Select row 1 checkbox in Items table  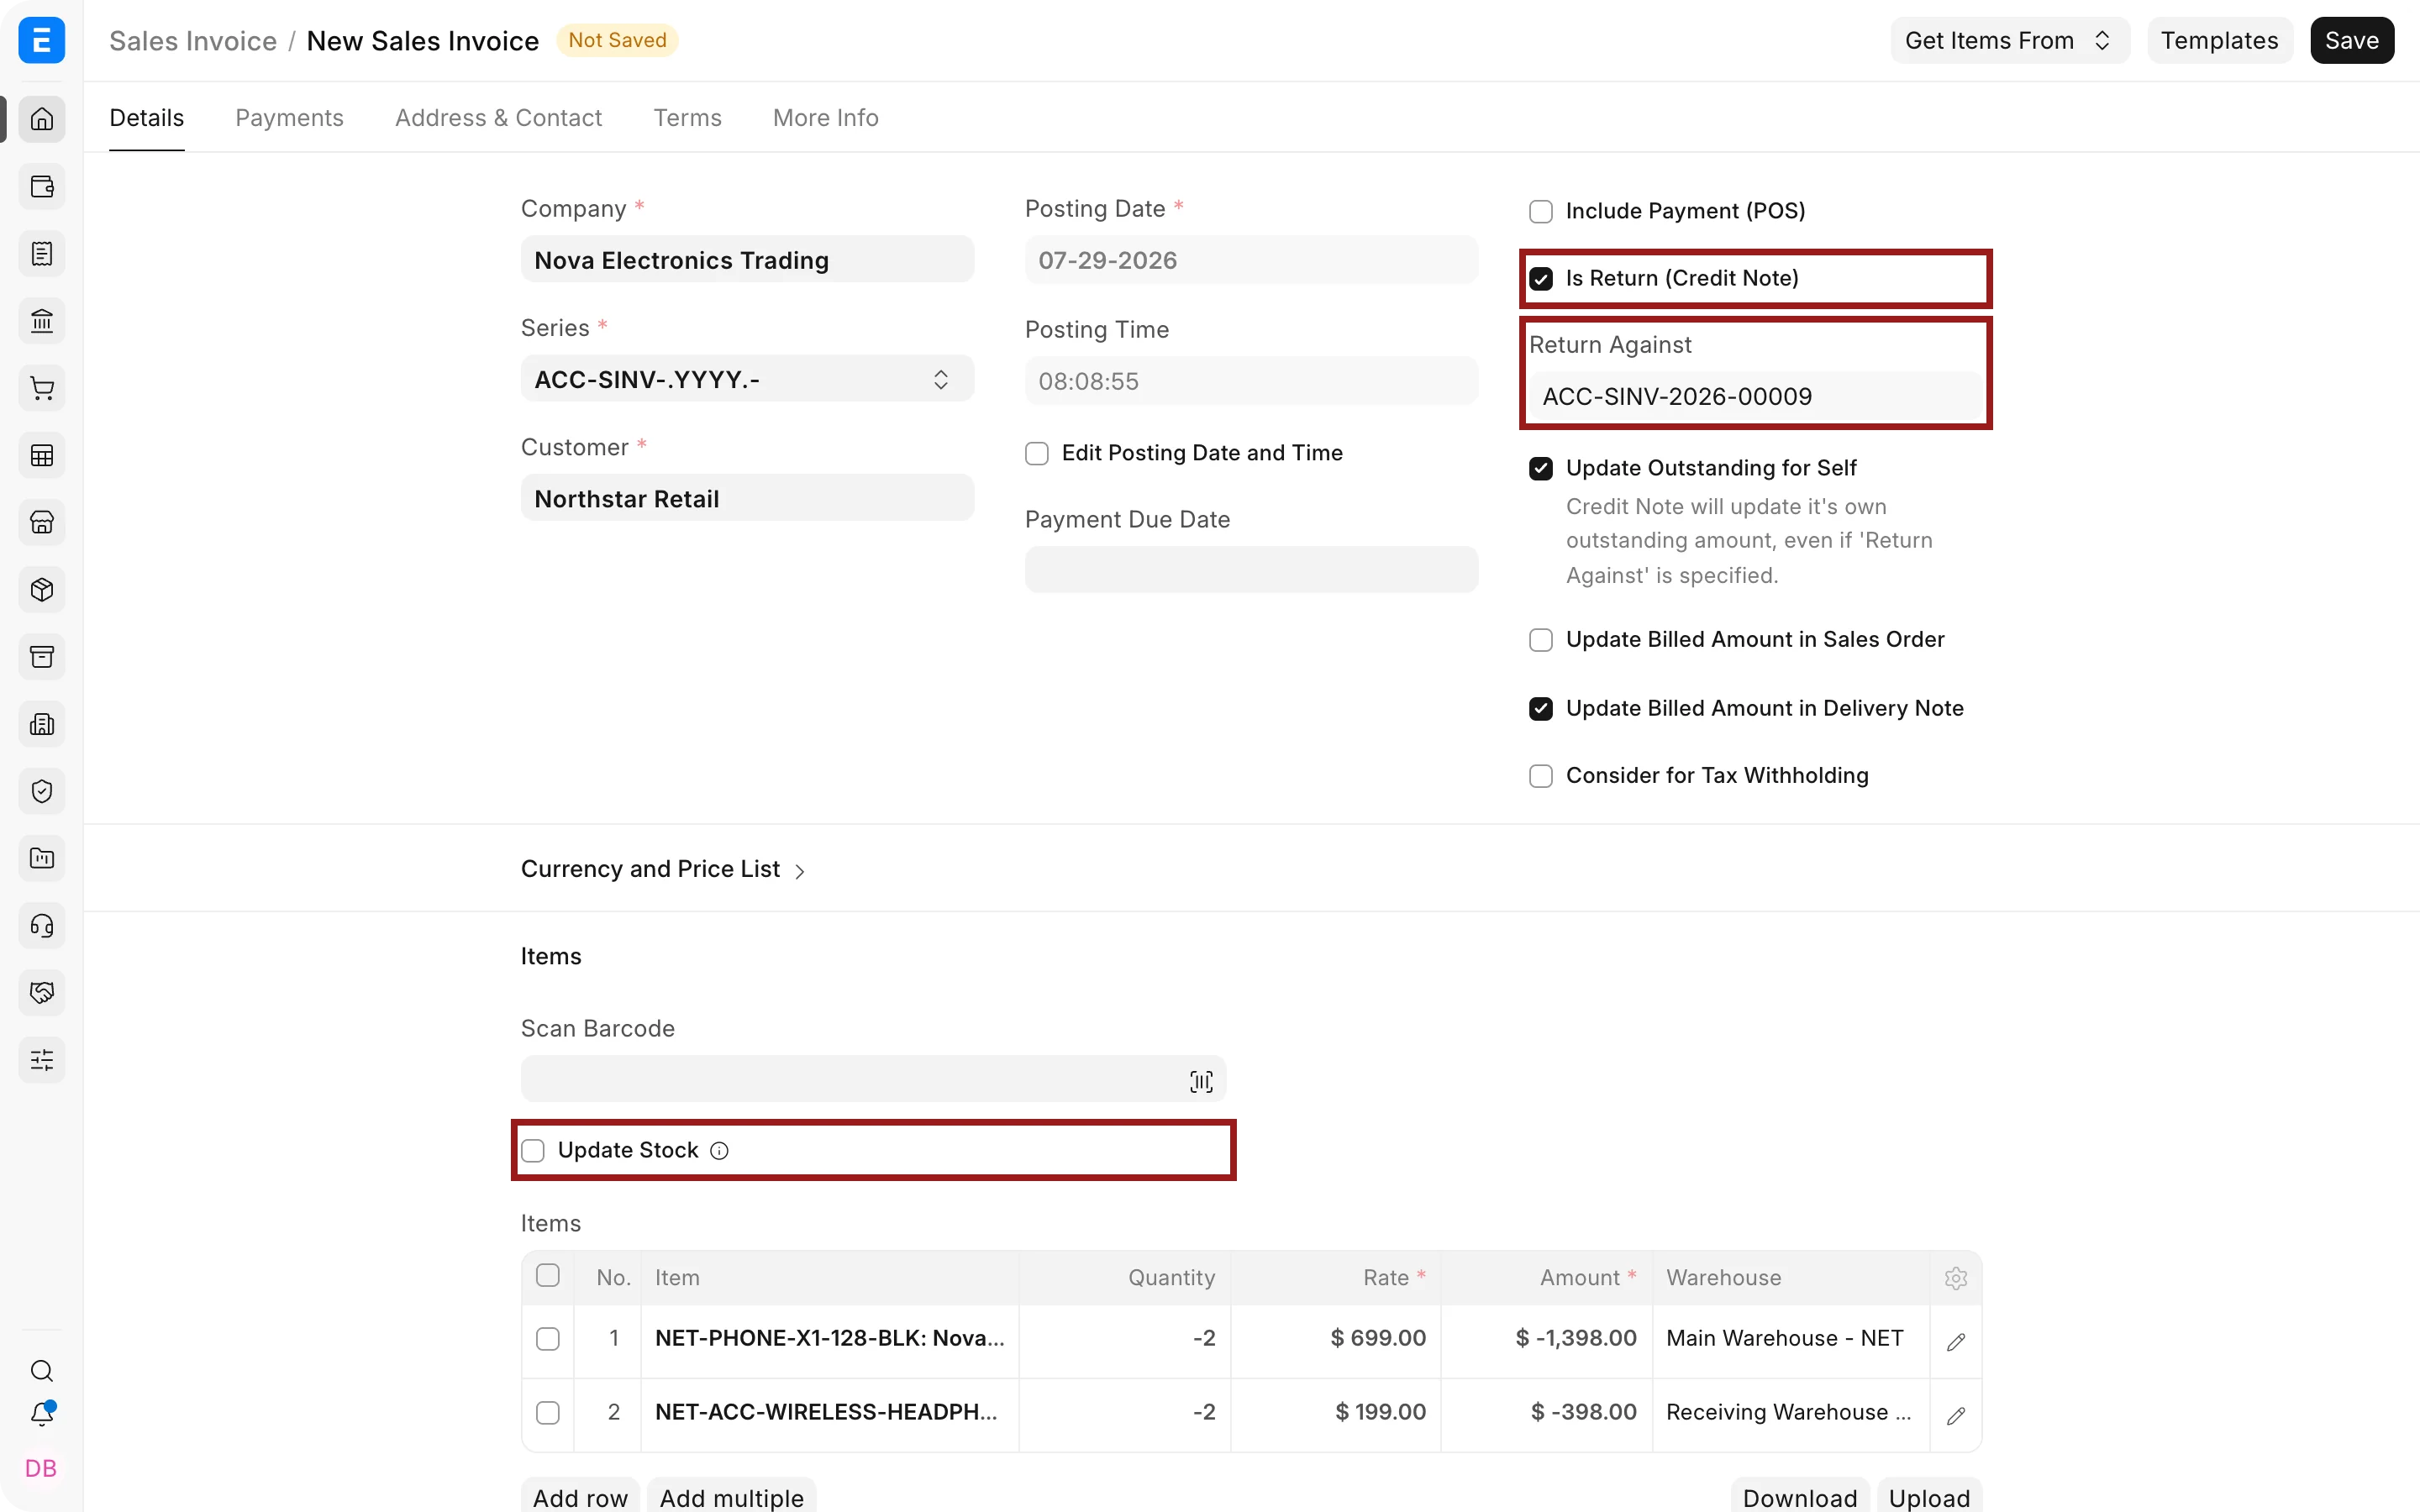[548, 1339]
